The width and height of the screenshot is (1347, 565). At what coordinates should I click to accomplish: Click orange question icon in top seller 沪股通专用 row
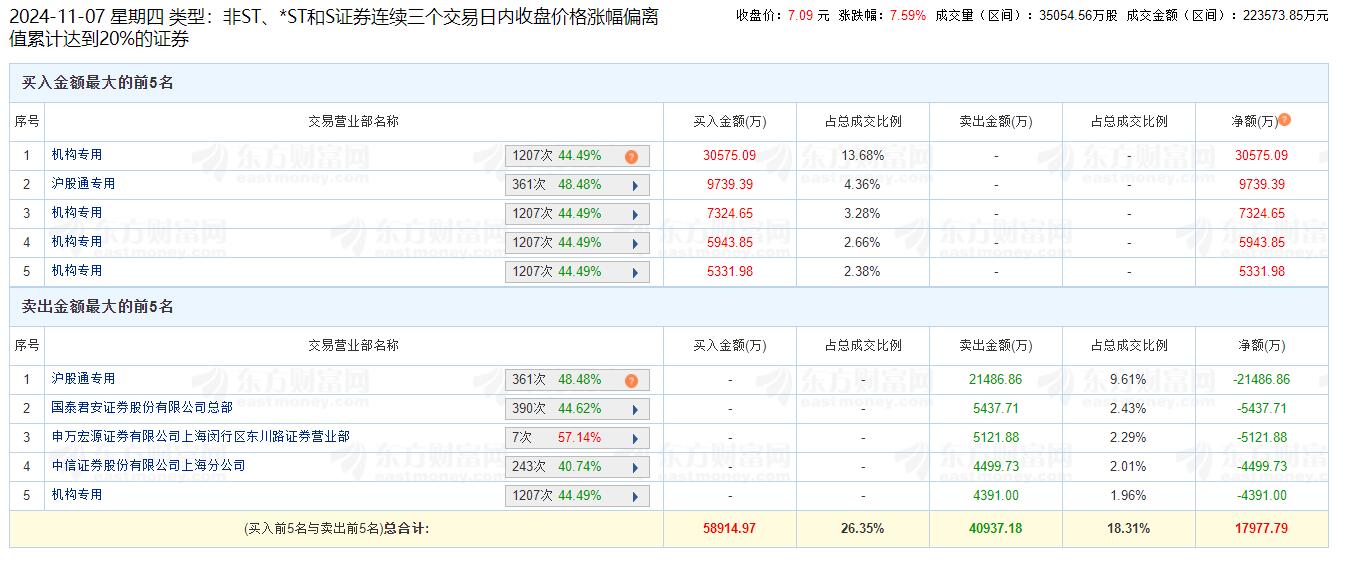(631, 381)
